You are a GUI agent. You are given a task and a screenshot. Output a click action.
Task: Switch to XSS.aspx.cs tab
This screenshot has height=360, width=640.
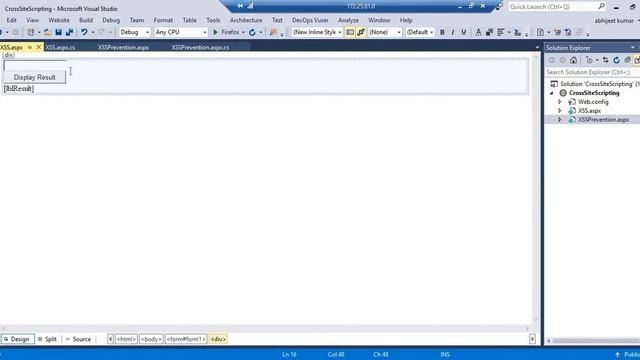[60, 47]
